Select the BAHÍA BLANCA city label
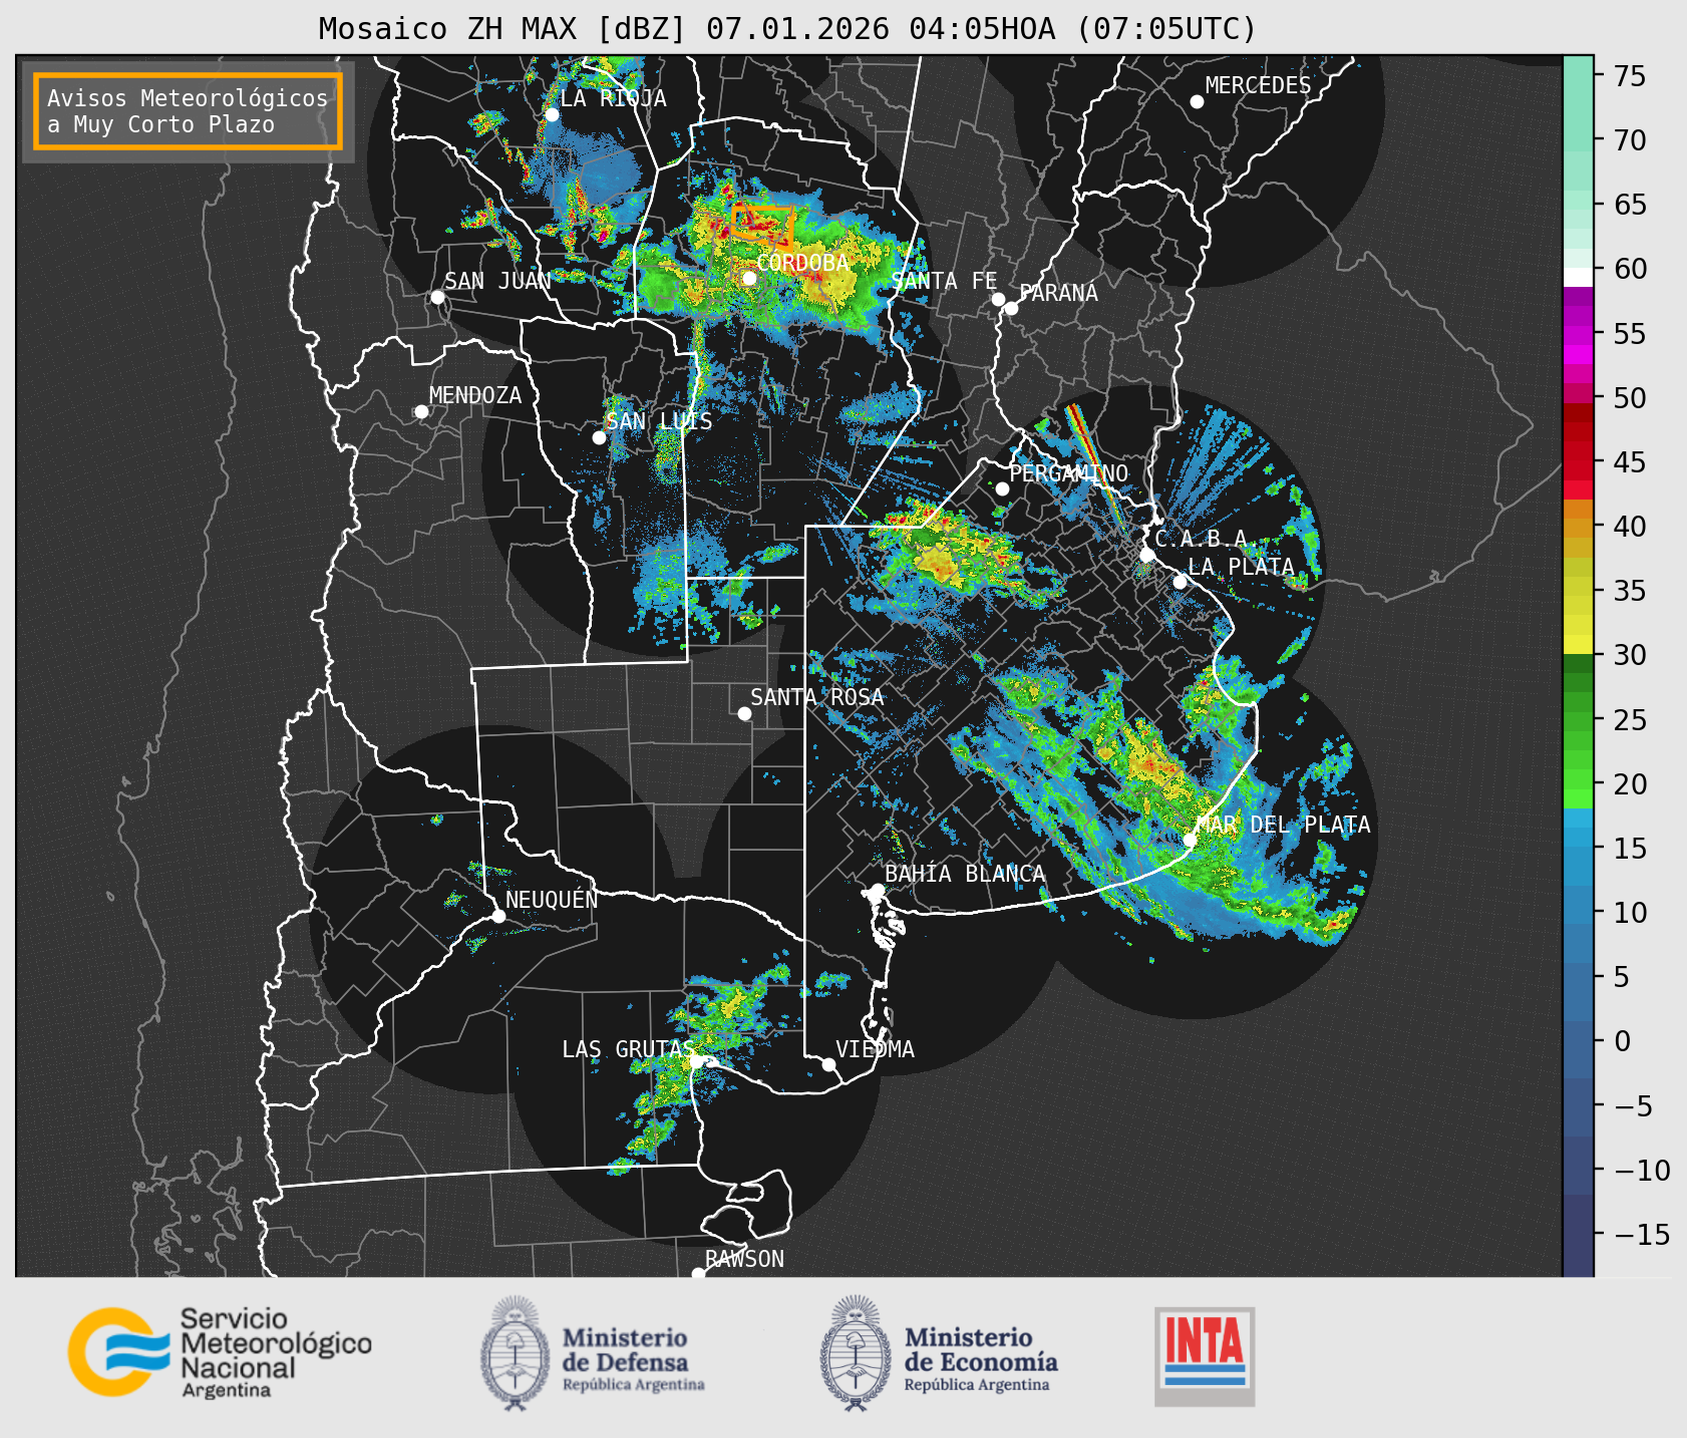The height and width of the screenshot is (1438, 1687). coord(965,874)
